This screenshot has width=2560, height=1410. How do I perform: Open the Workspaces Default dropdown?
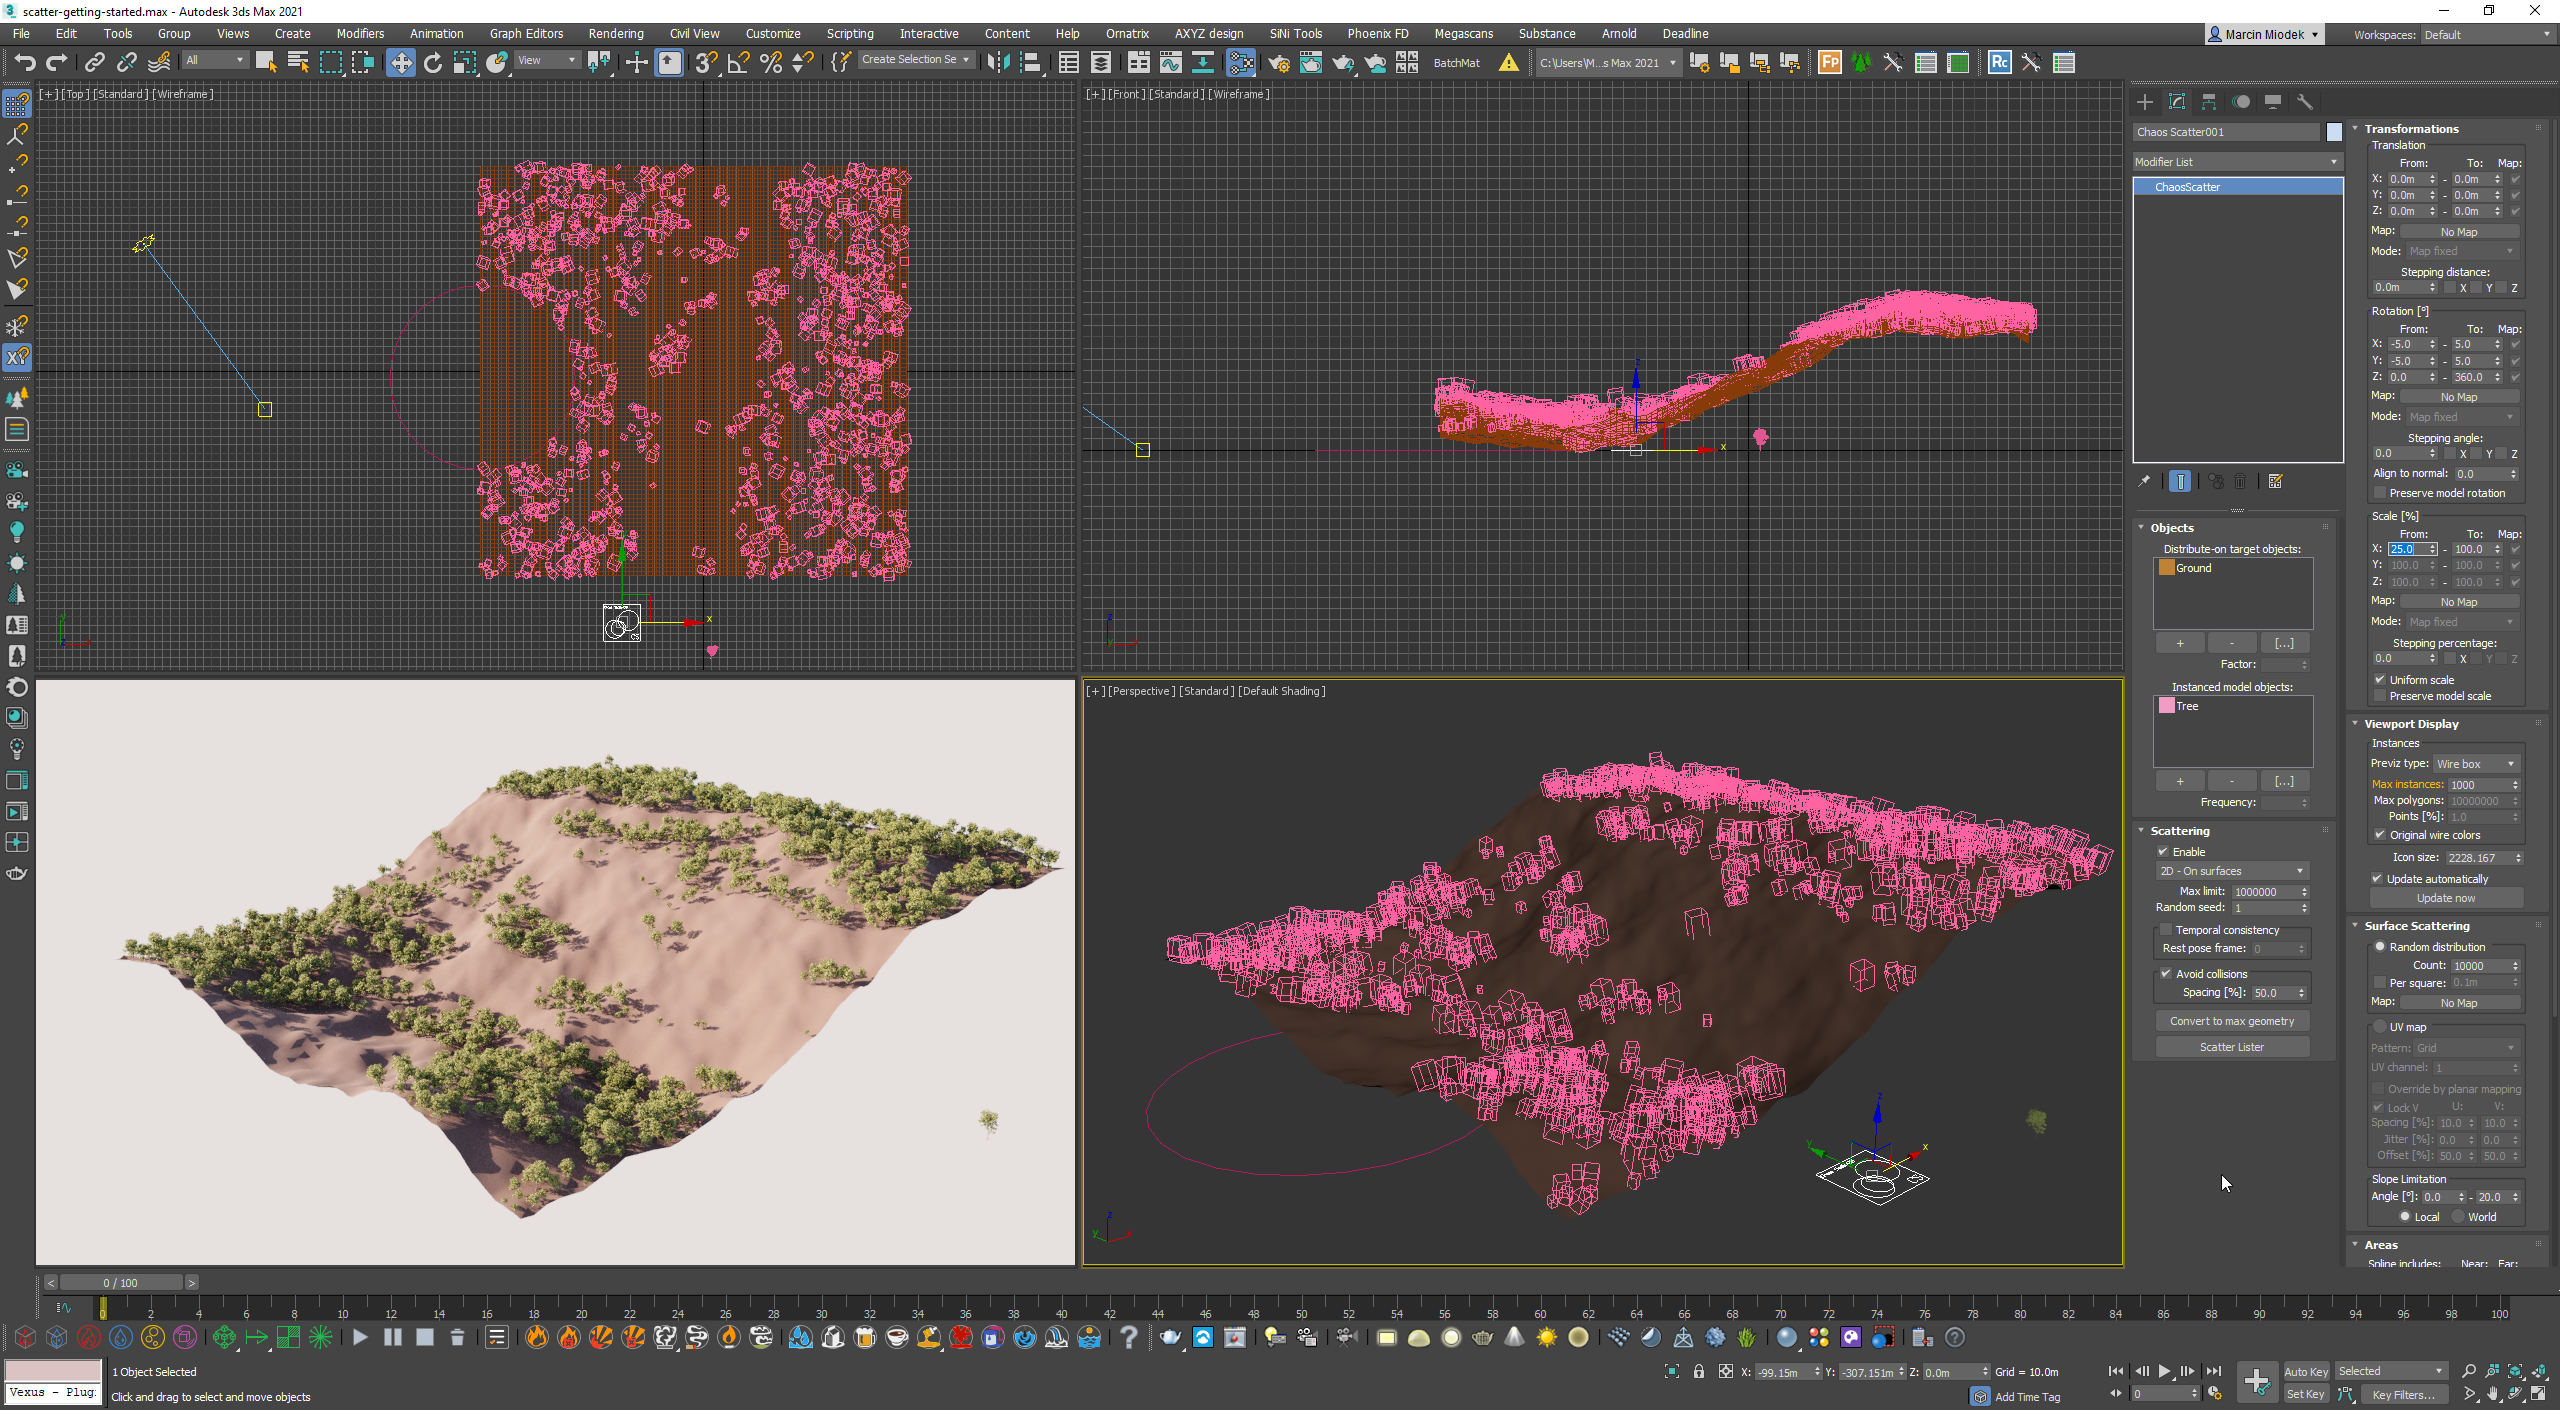2486,35
